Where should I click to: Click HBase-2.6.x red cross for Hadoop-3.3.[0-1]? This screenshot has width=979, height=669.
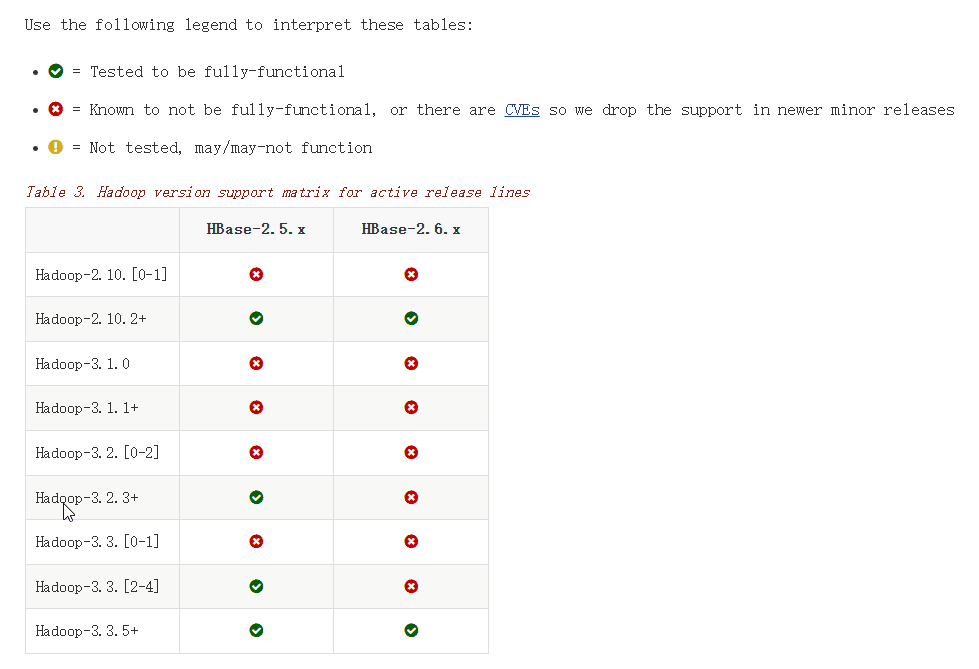pyautogui.click(x=411, y=541)
